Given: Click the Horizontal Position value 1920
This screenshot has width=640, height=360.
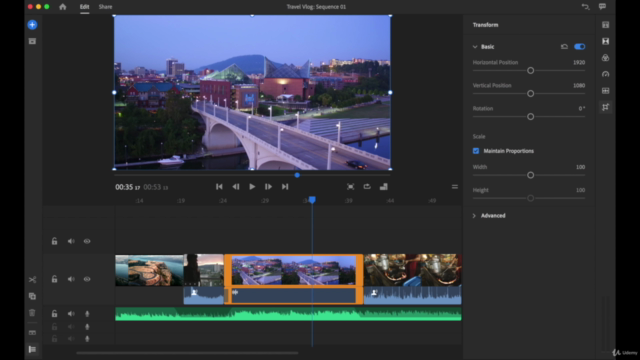Looking at the screenshot, I should 579,62.
